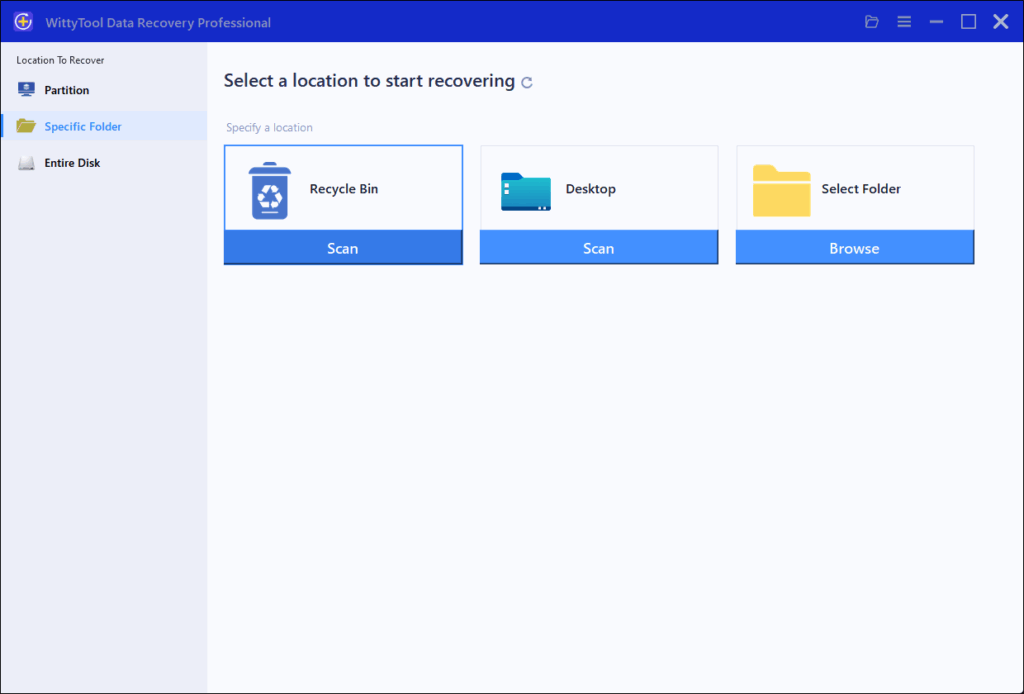Click the Specific Folder open-folder icon
This screenshot has width=1024, height=694.
pyautogui.click(x=26, y=126)
